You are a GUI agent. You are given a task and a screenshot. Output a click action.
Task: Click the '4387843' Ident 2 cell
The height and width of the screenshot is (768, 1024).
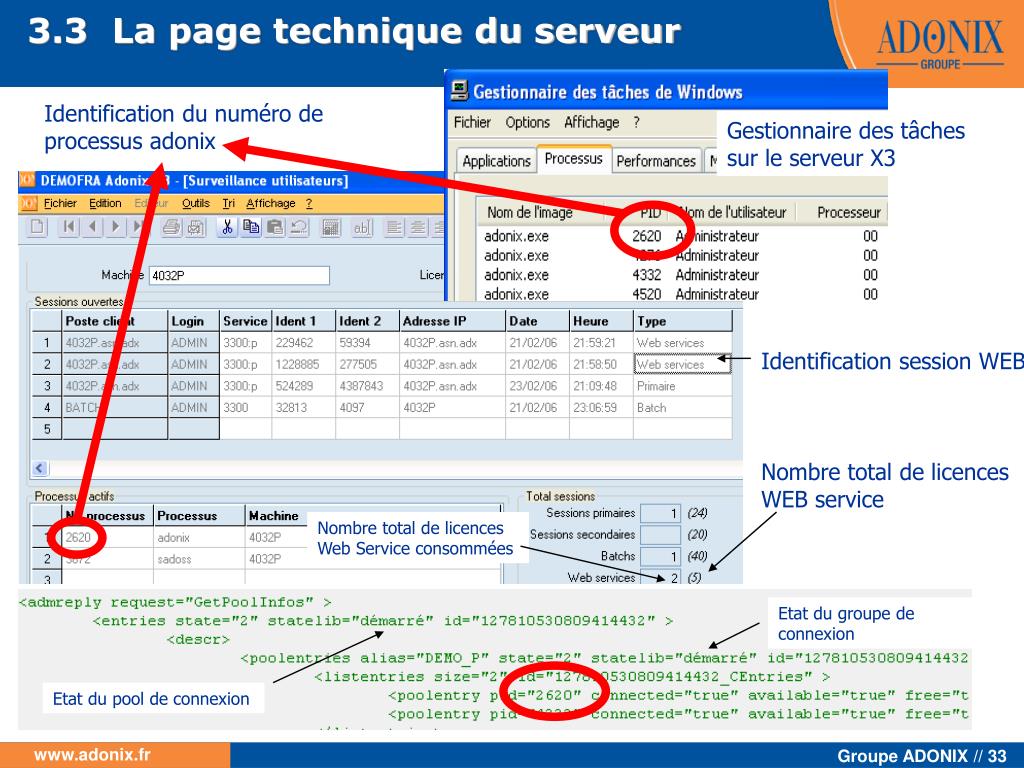coord(367,386)
